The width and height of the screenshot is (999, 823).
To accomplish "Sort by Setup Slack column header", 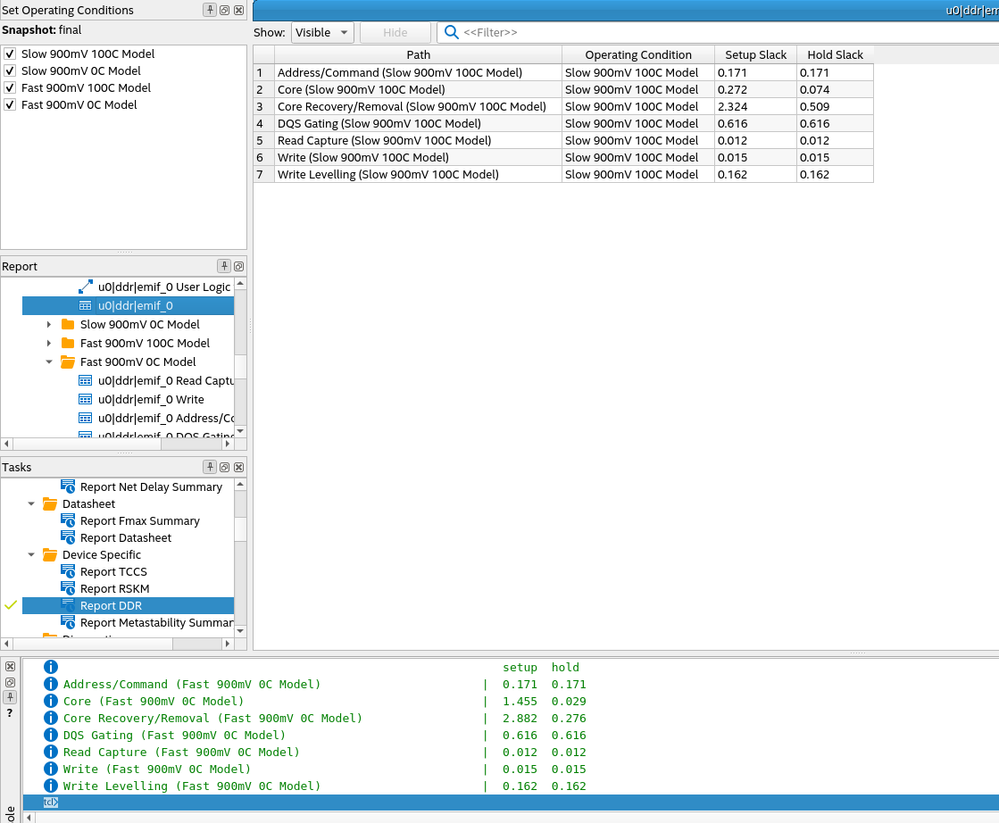I will point(755,55).
